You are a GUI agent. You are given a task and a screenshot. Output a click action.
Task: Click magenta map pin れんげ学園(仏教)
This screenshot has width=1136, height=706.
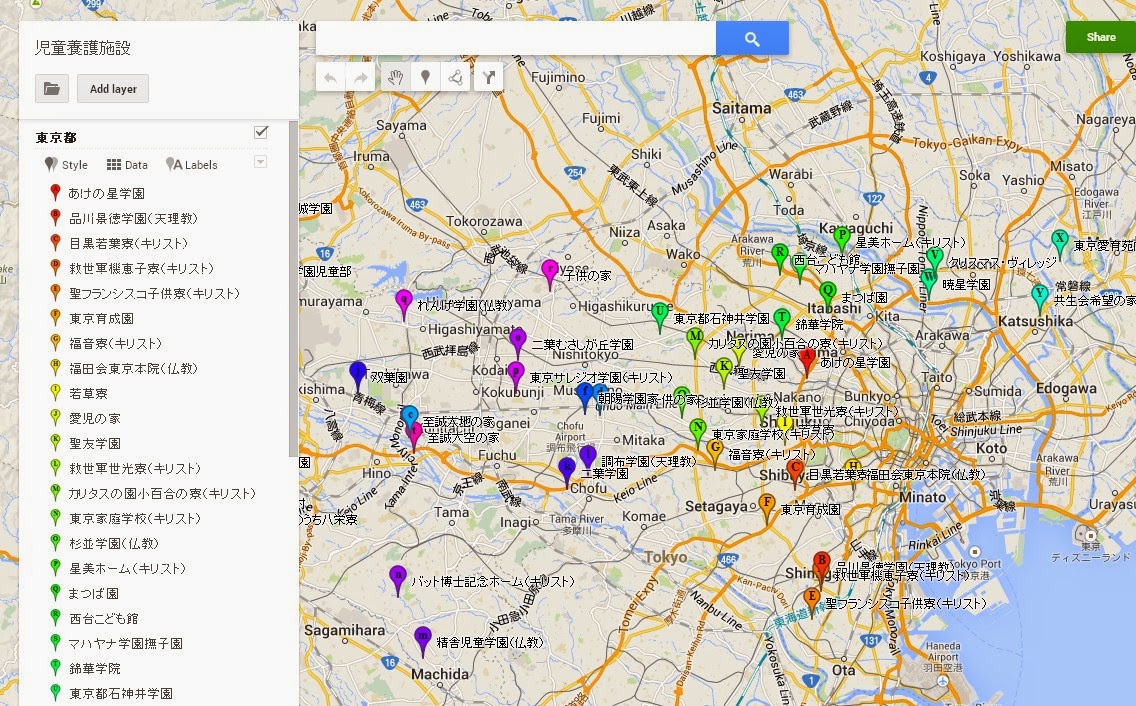[x=404, y=304]
